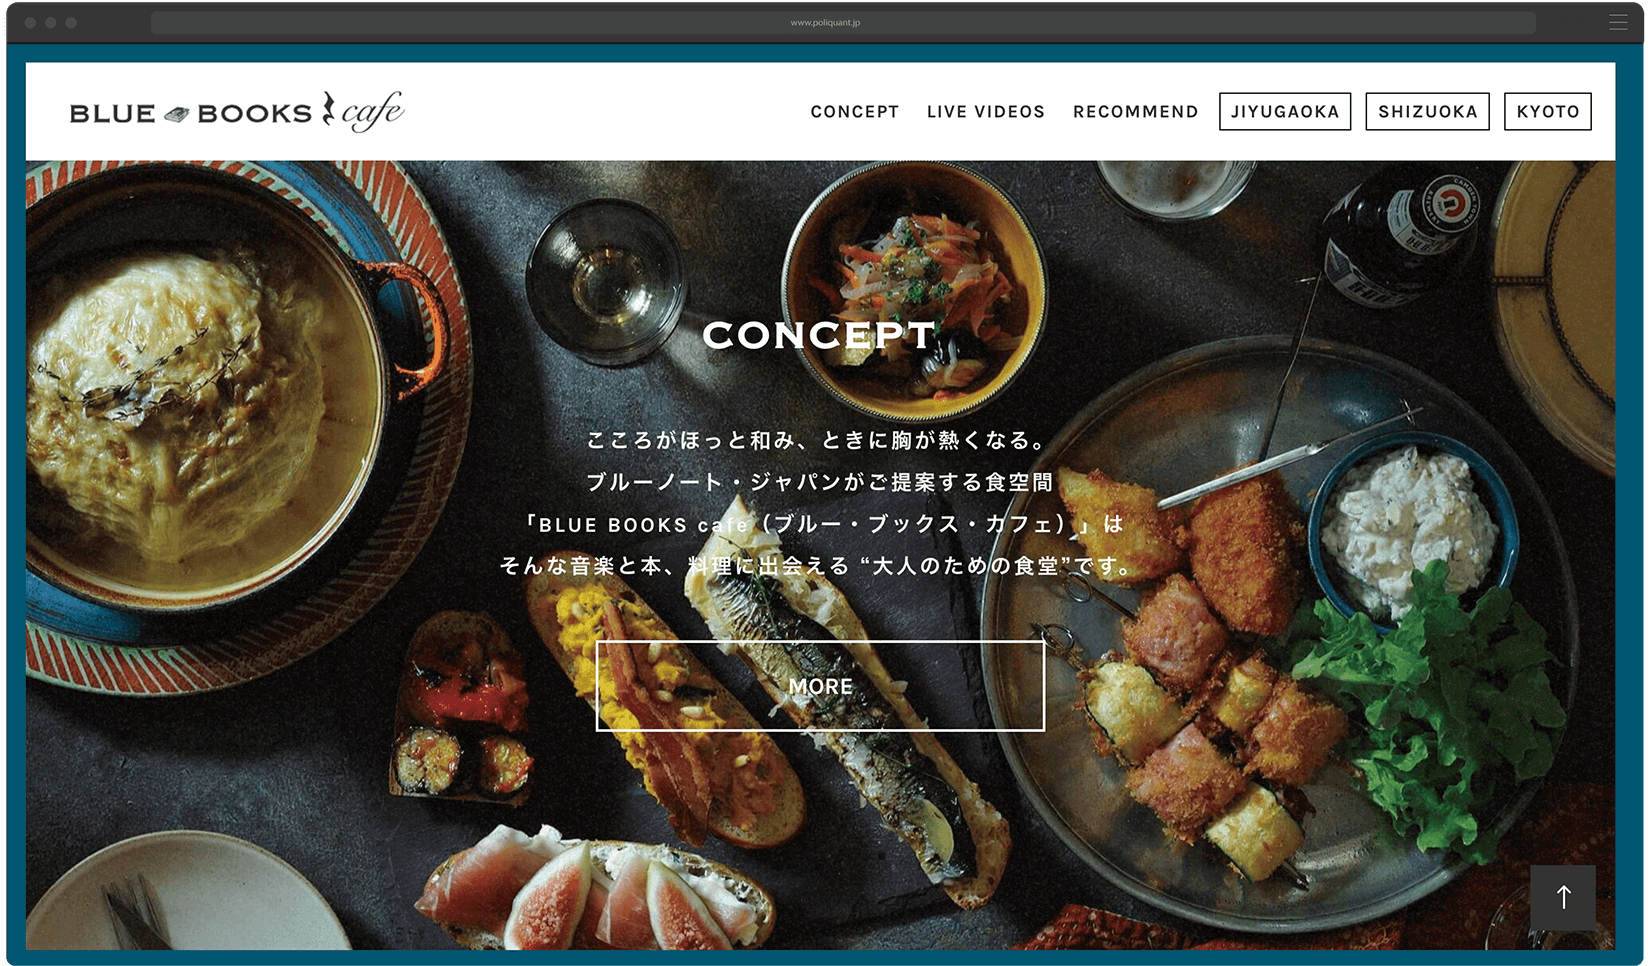Click the red window close dot
This screenshot has height=966, width=1651.
click(x=30, y=22)
